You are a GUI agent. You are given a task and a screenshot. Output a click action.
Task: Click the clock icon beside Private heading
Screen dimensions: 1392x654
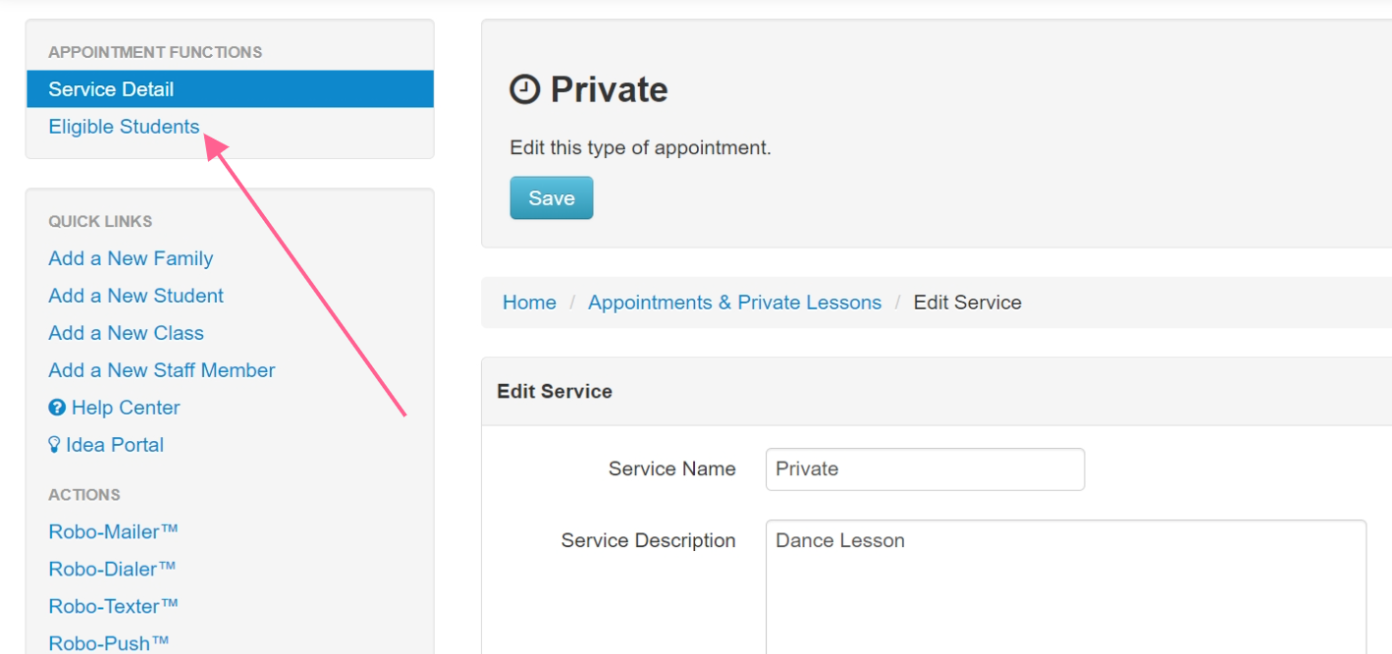[525, 90]
